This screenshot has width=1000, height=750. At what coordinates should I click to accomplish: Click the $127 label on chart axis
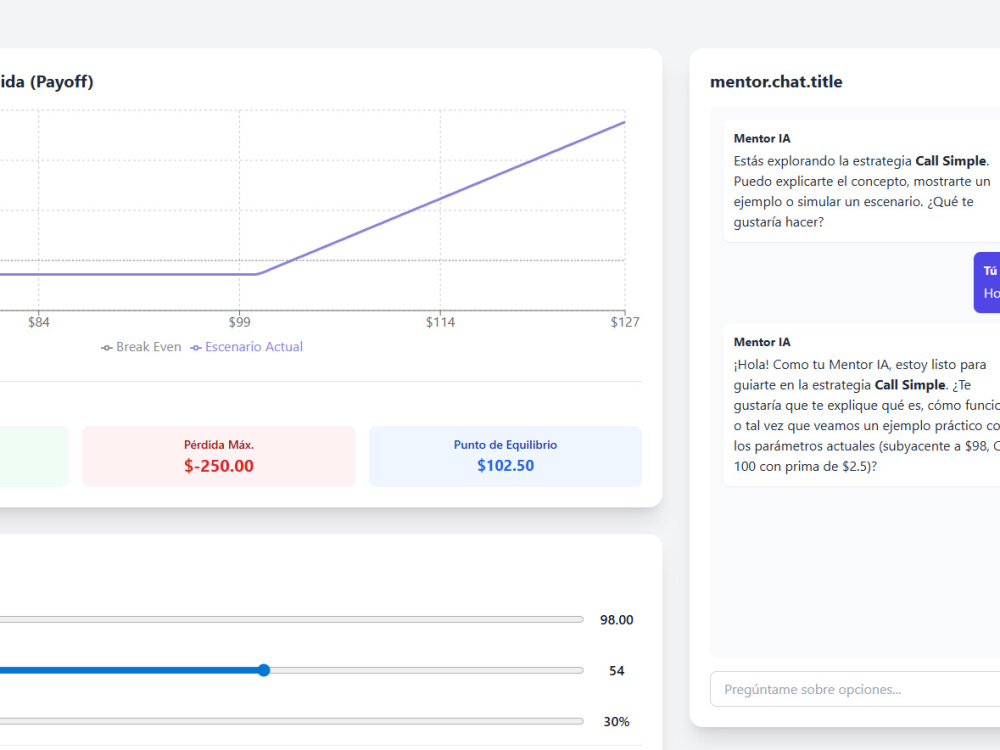click(625, 322)
